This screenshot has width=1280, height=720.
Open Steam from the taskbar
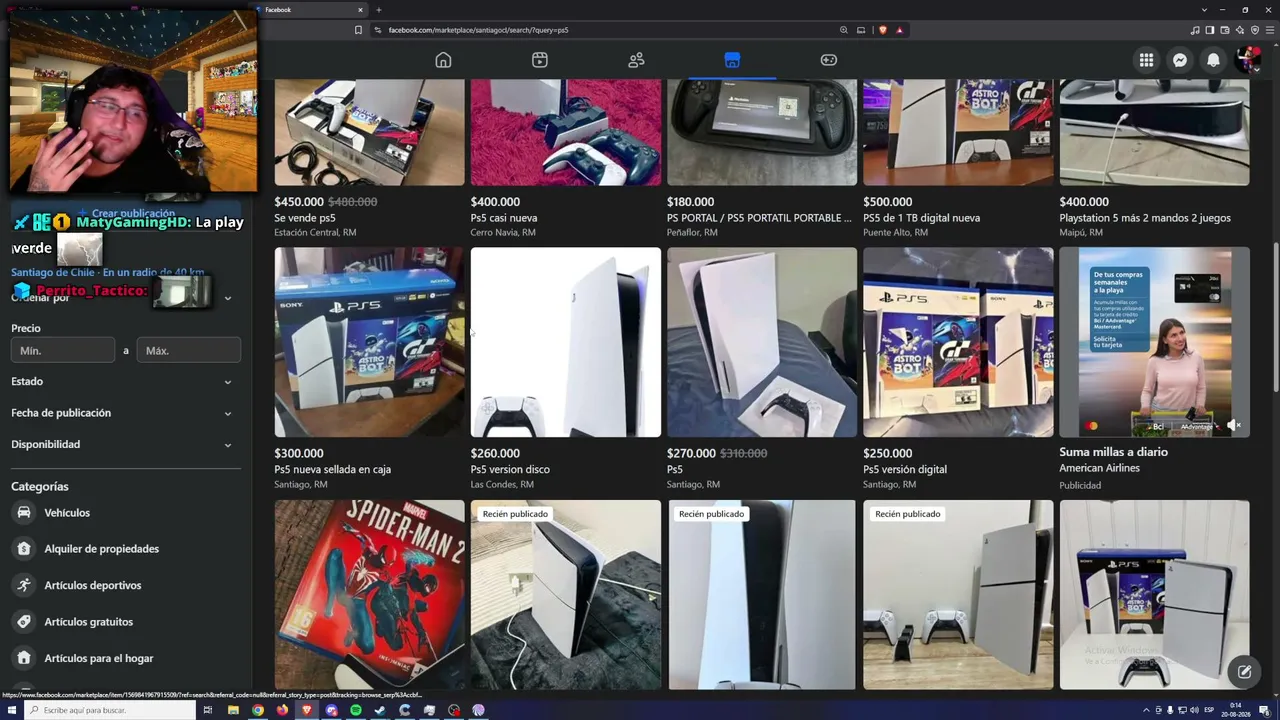(380, 710)
